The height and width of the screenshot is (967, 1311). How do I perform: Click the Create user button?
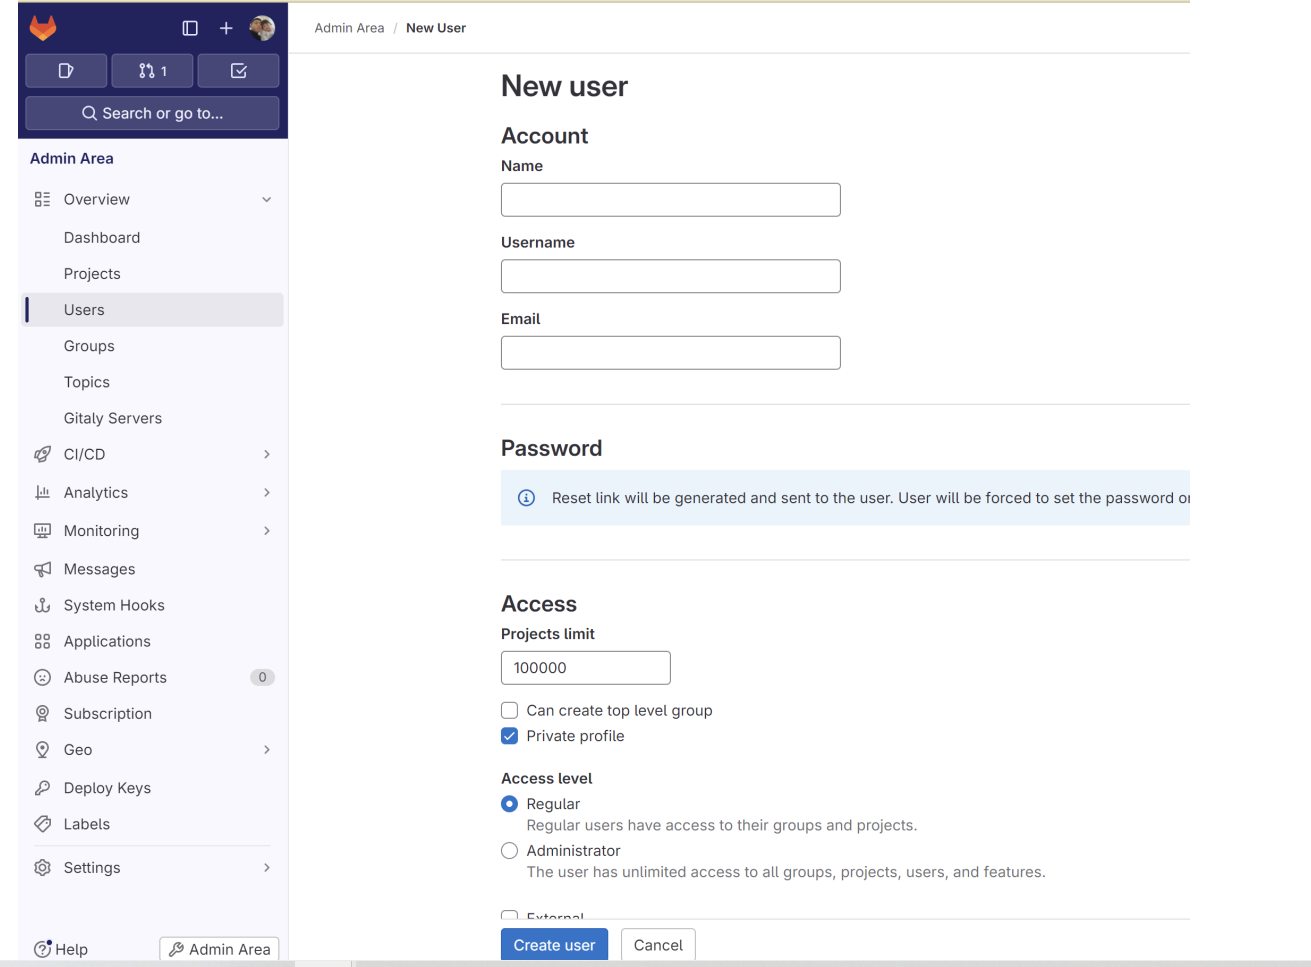[554, 945]
